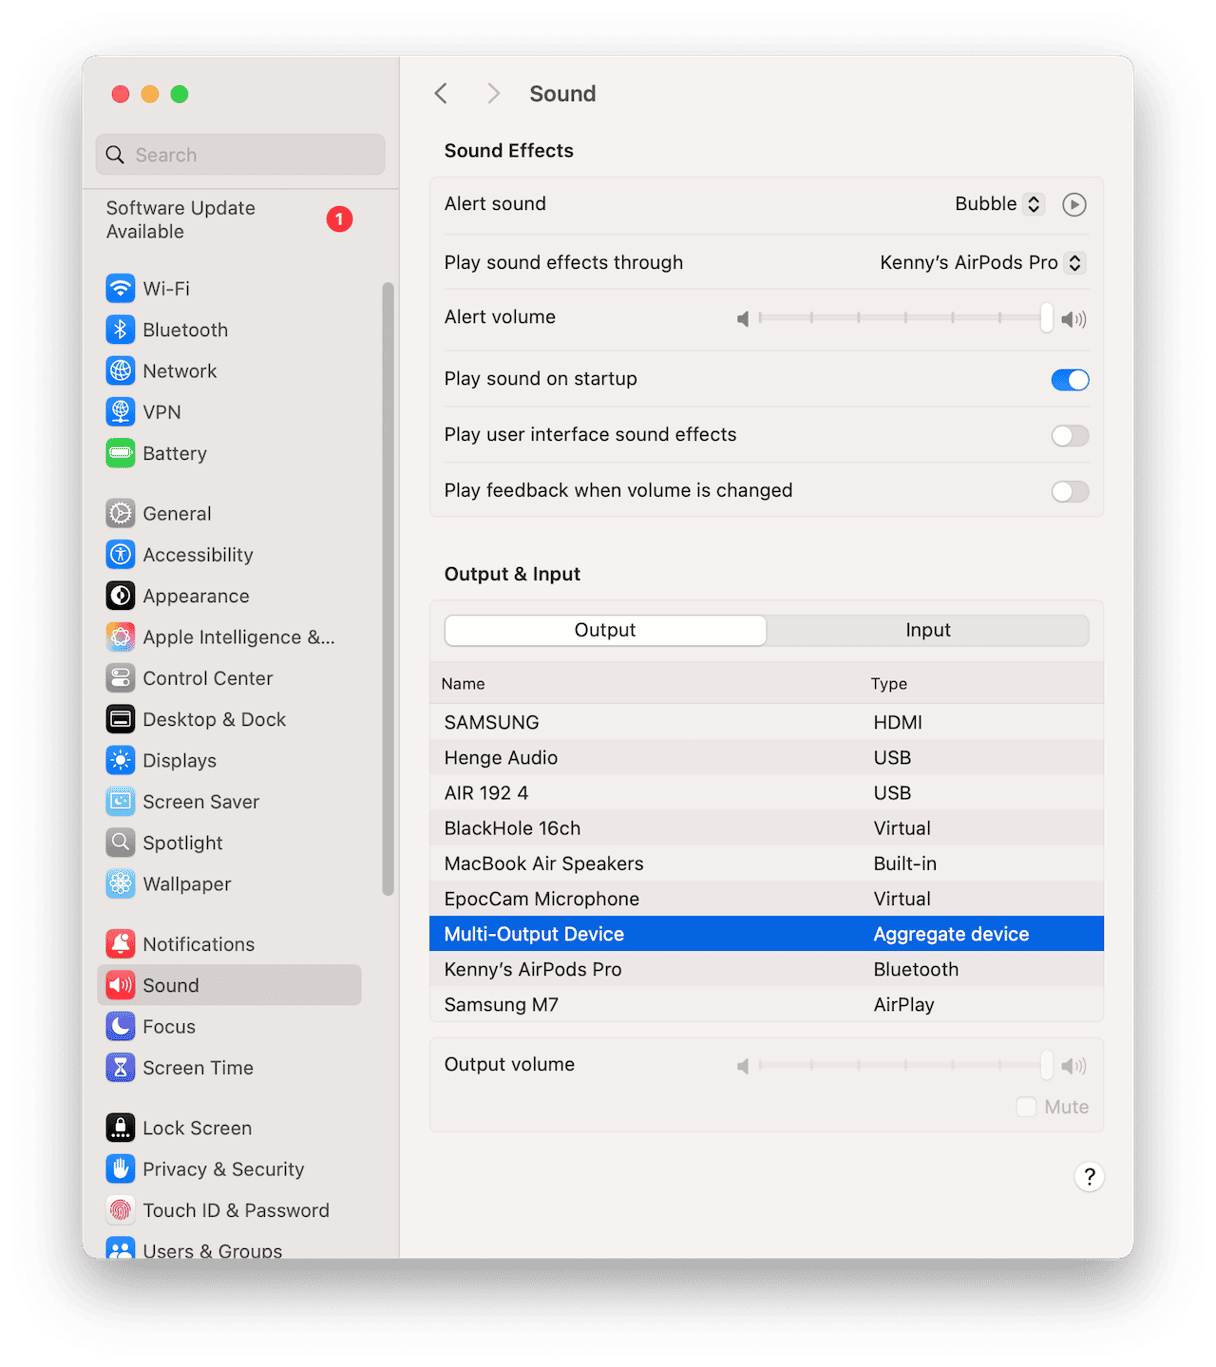The width and height of the screenshot is (1216, 1367).
Task: Switch to the Input tab
Action: point(928,630)
